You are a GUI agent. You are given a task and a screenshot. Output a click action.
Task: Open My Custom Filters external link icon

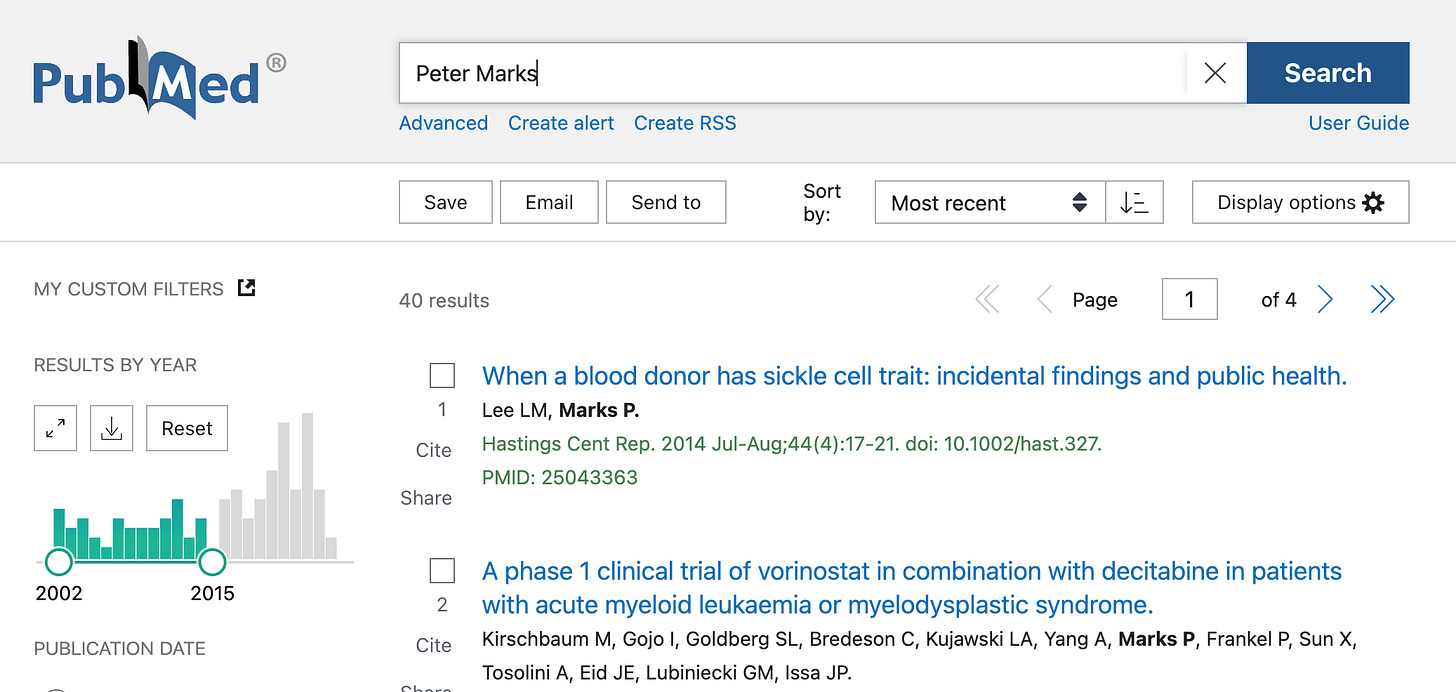pyautogui.click(x=246, y=288)
